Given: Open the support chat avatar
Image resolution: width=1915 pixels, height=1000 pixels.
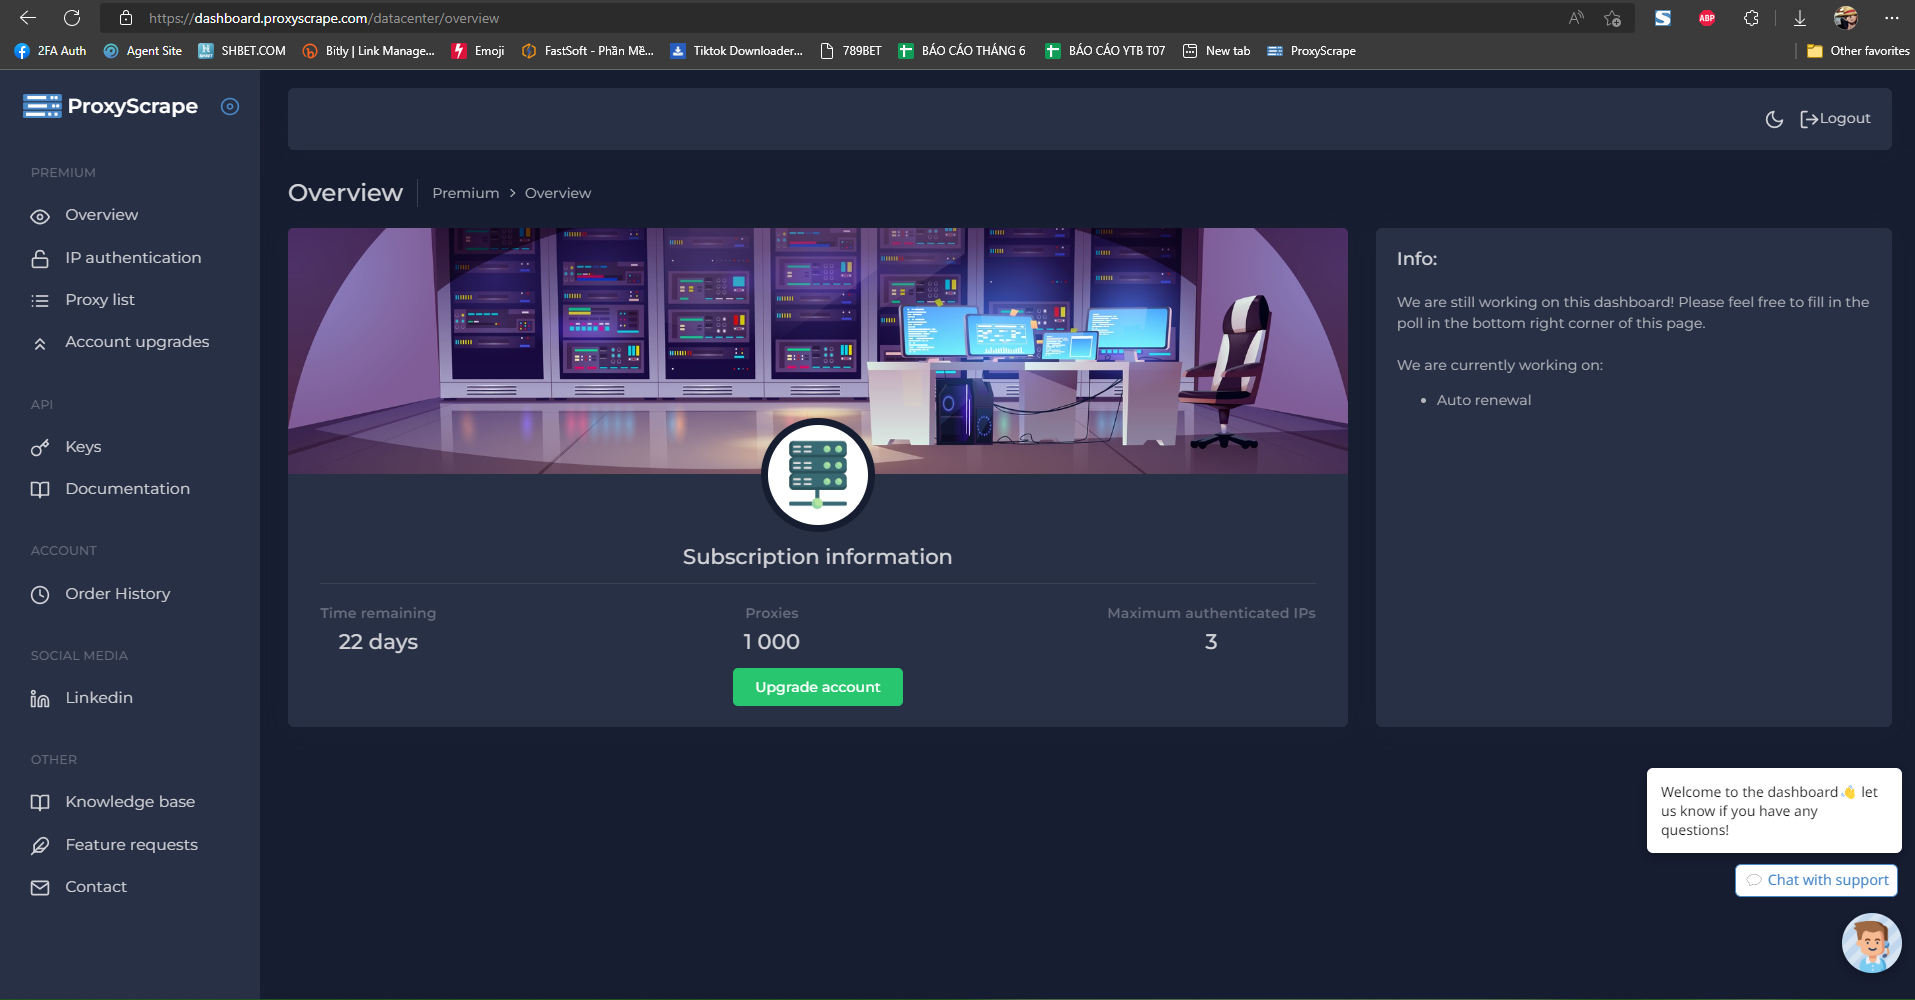Looking at the screenshot, I should click(1872, 943).
